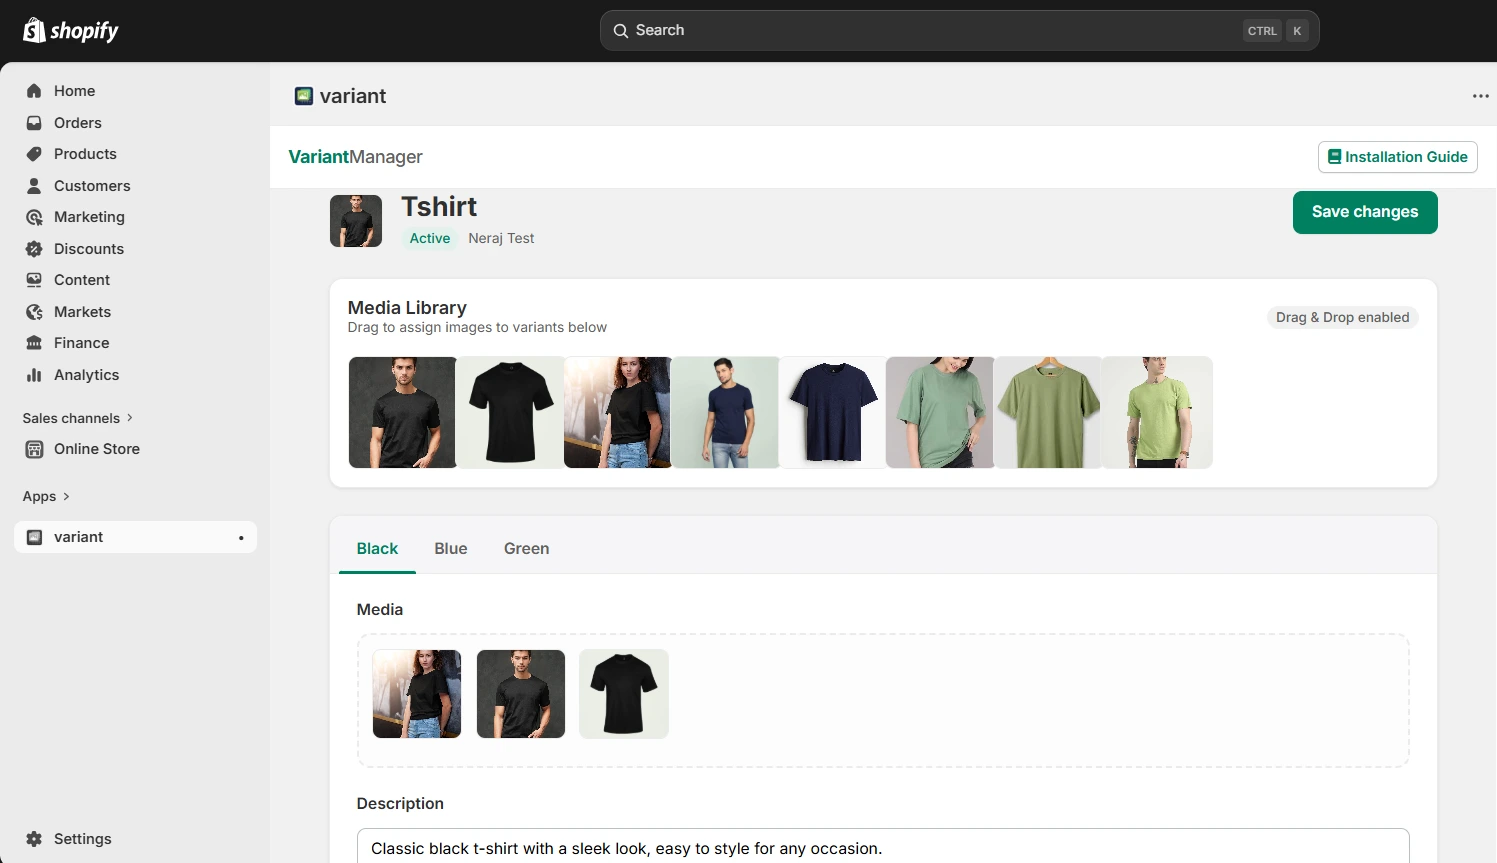Switch to the Blue variant tab
Image resolution: width=1497 pixels, height=863 pixels.
point(451,548)
